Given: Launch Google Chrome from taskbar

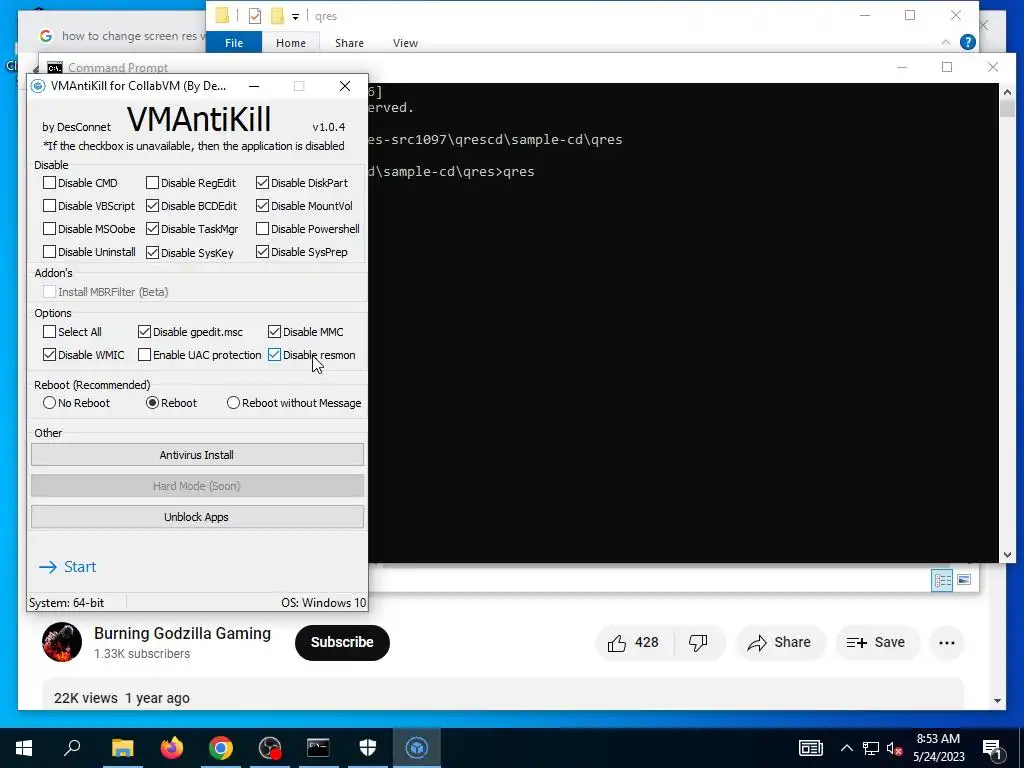Looking at the screenshot, I should point(221,747).
